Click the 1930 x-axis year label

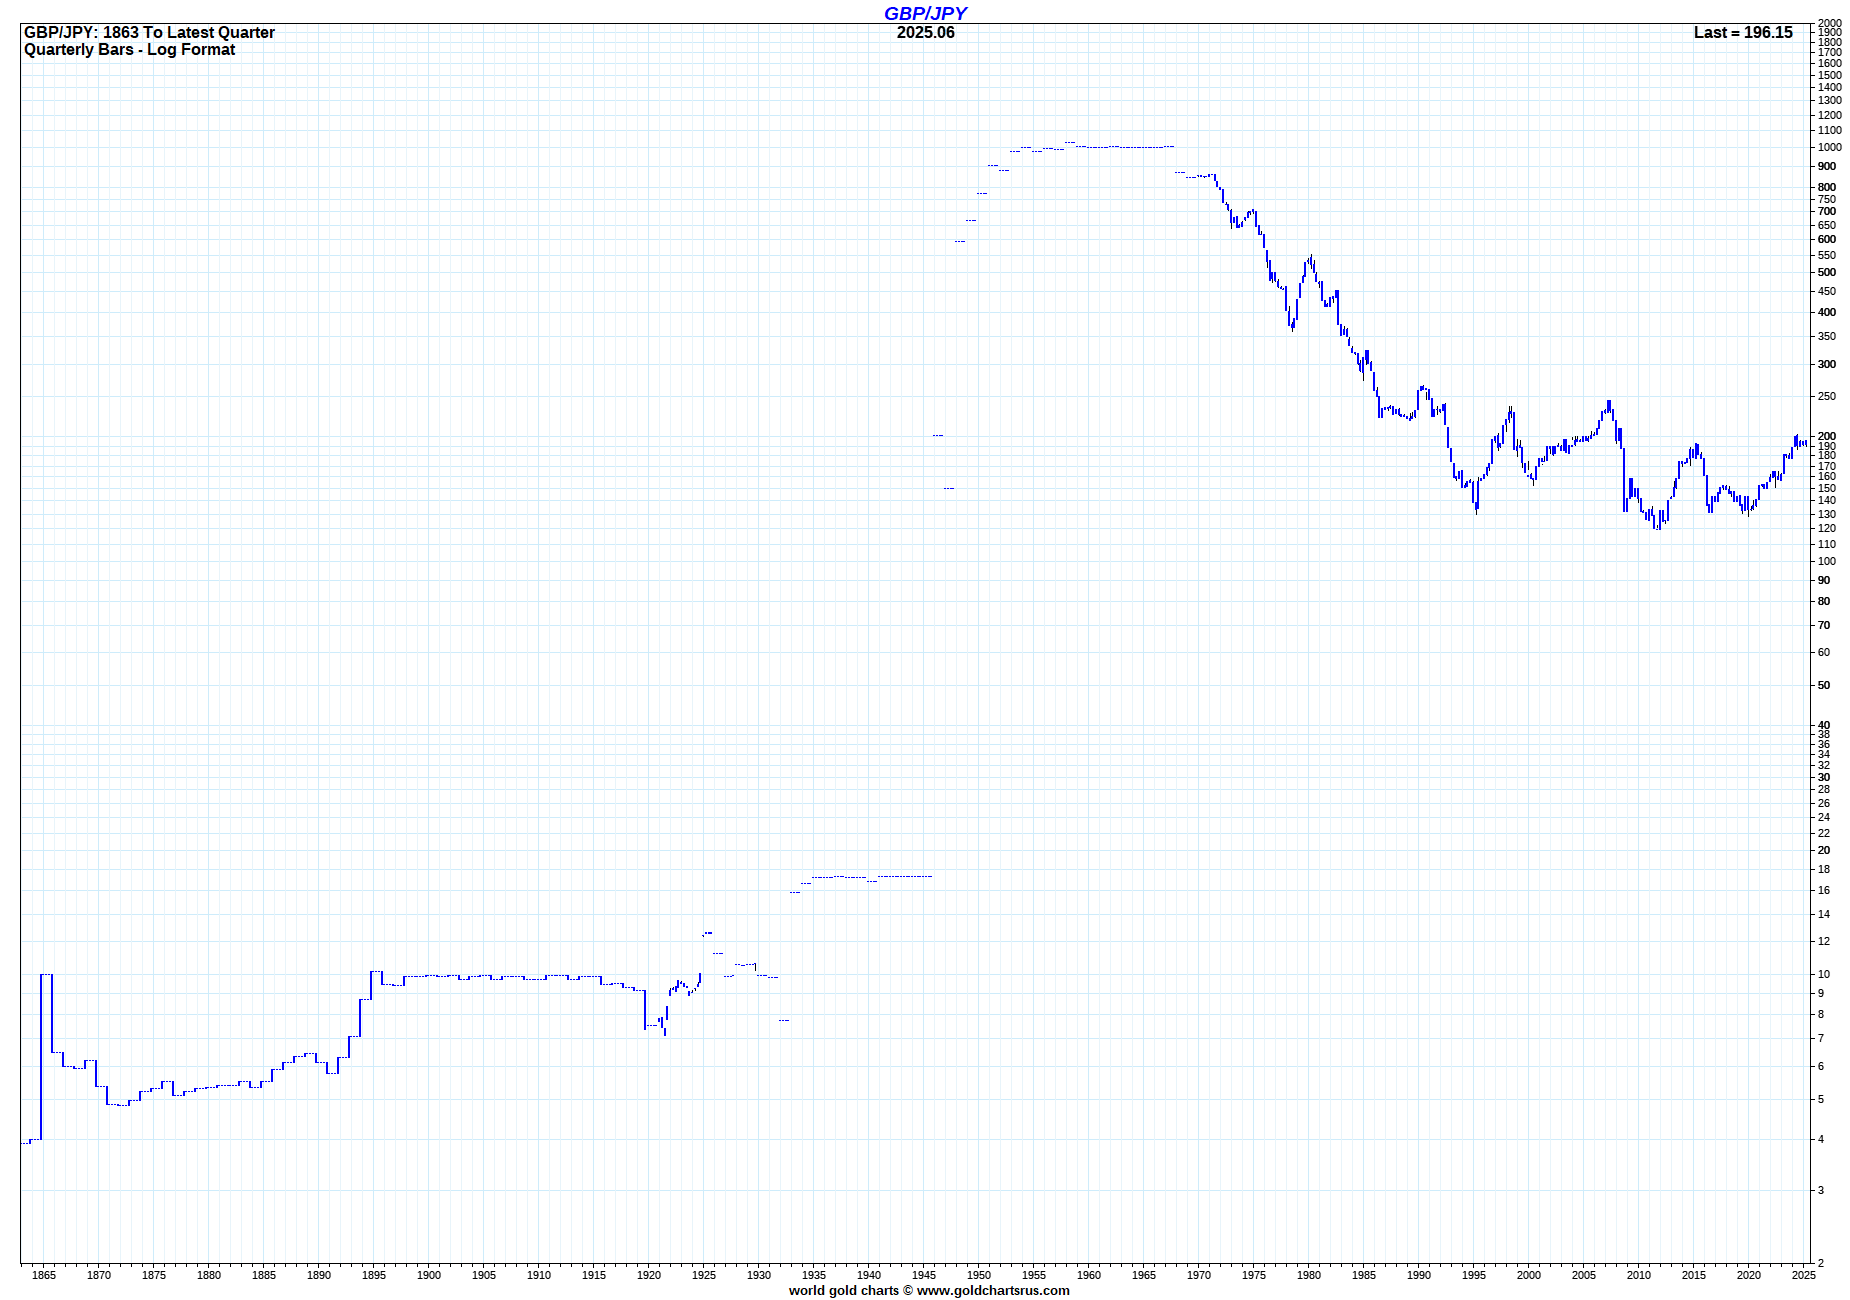[x=759, y=1275]
